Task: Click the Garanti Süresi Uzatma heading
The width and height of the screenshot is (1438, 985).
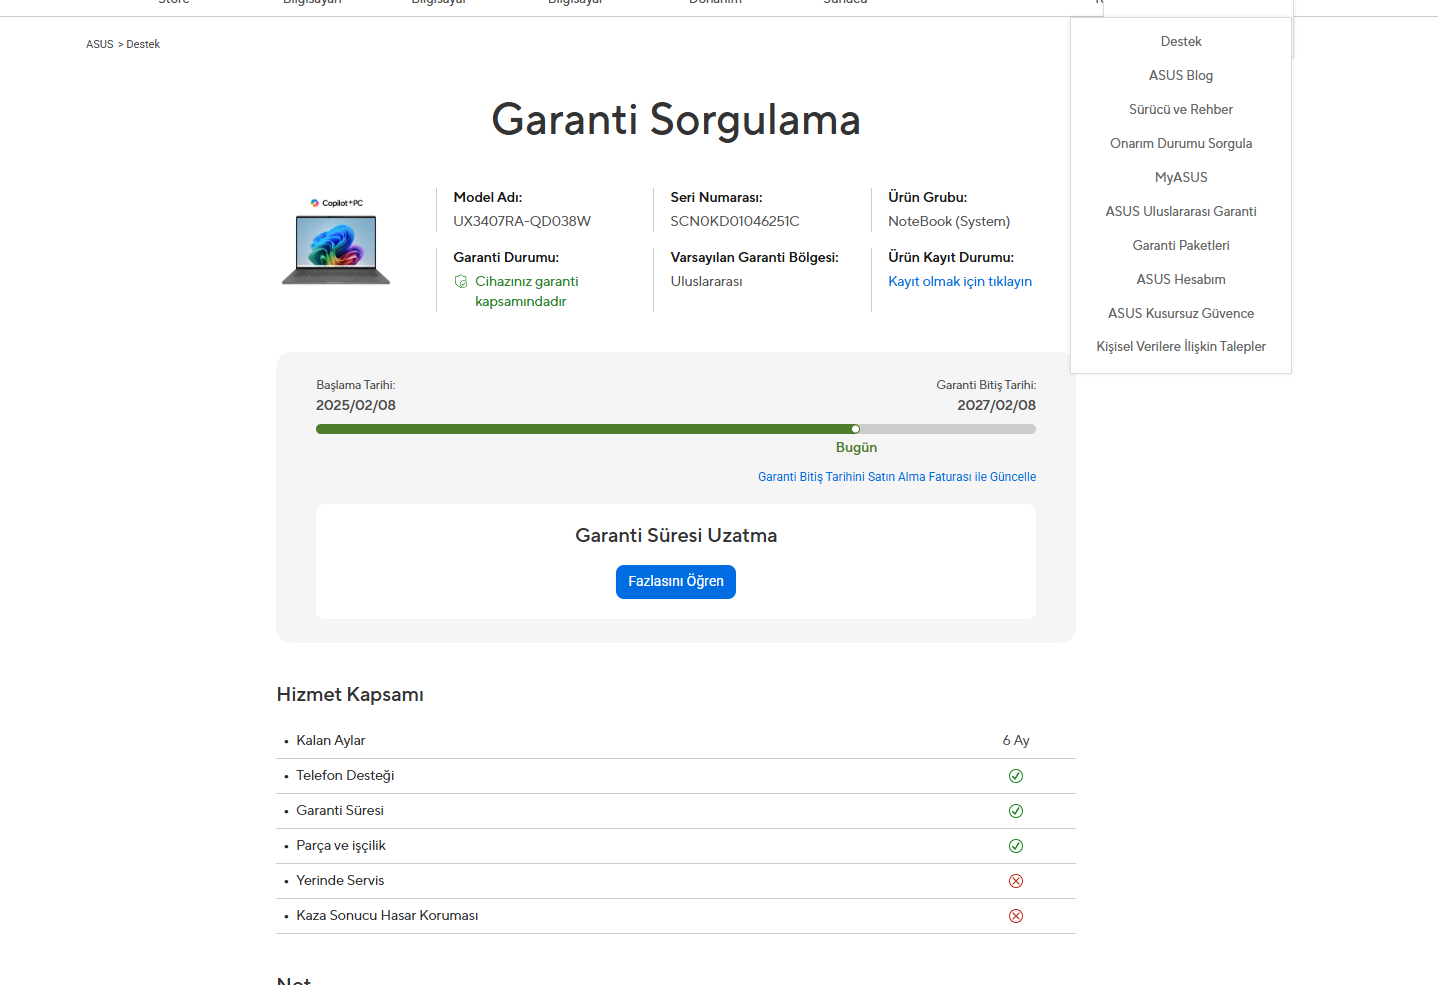Action: pos(676,536)
